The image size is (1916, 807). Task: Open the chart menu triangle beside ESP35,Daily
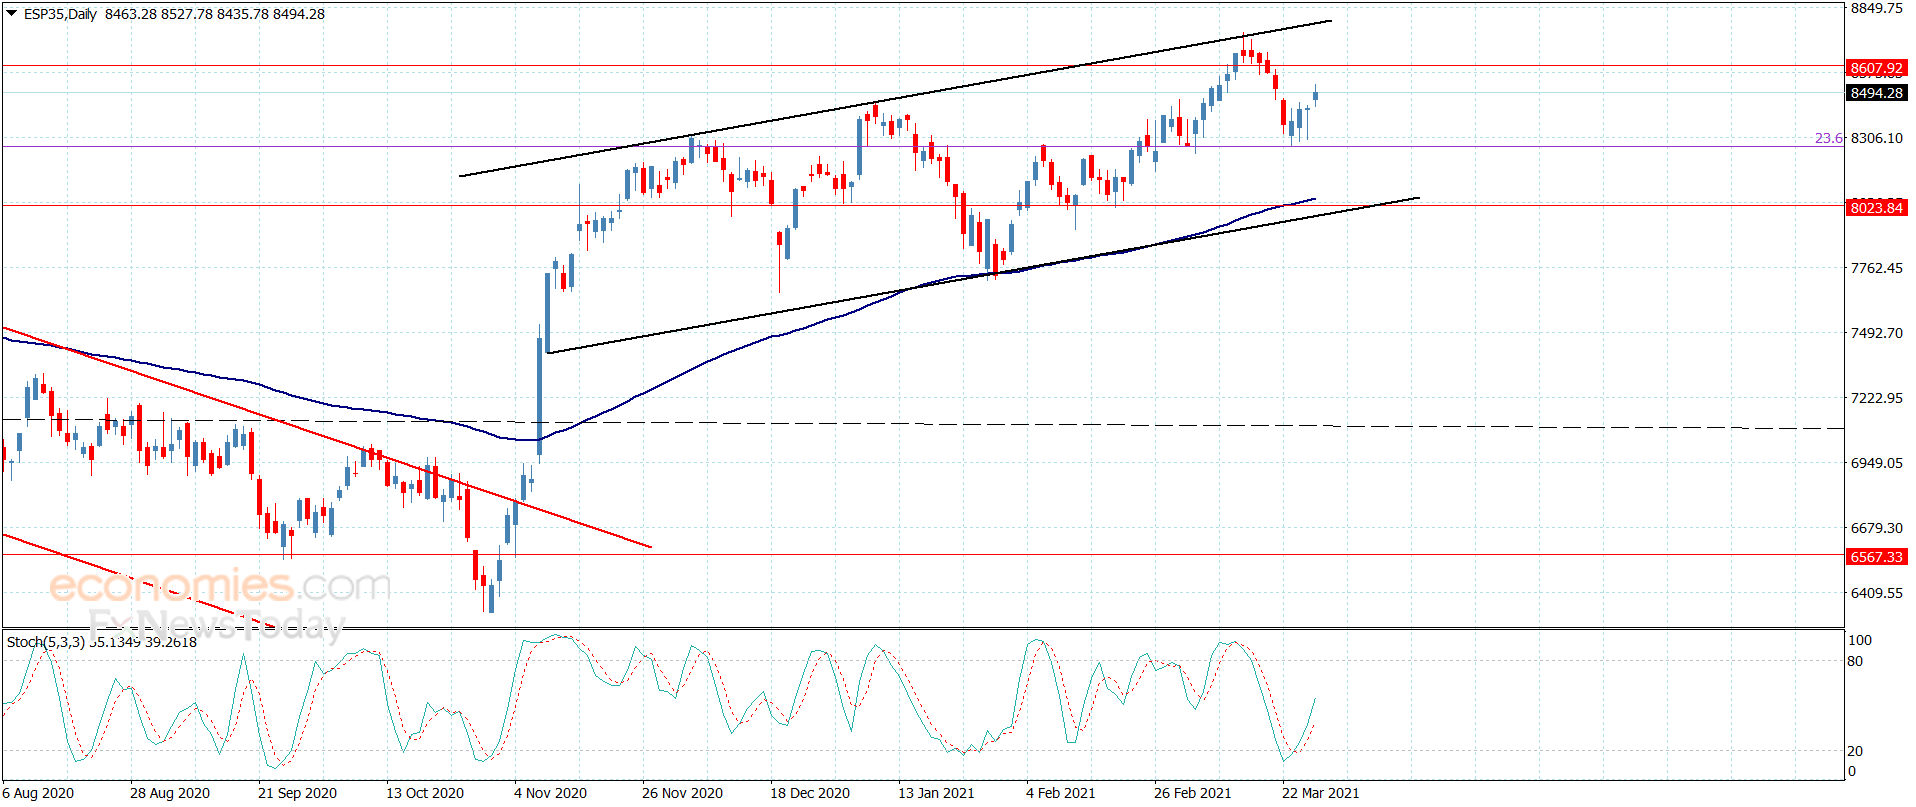pyautogui.click(x=12, y=14)
